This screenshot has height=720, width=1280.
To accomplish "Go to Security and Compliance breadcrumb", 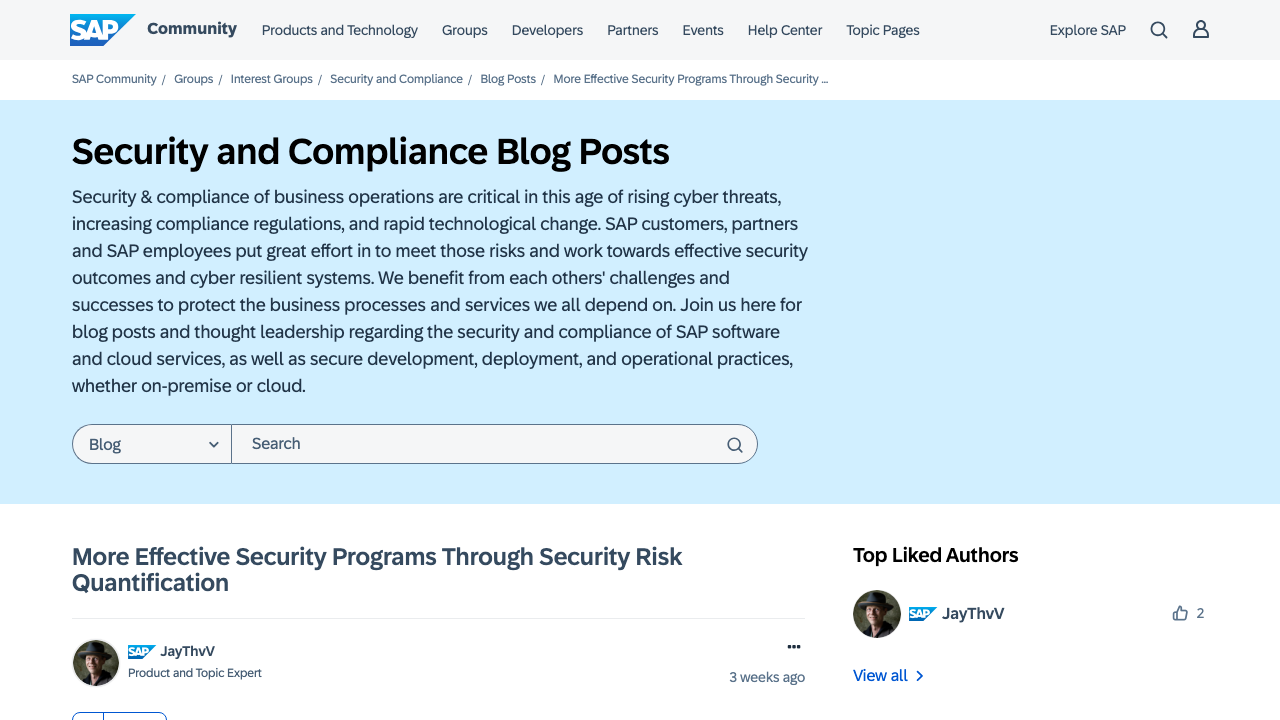I will click(x=396, y=79).
